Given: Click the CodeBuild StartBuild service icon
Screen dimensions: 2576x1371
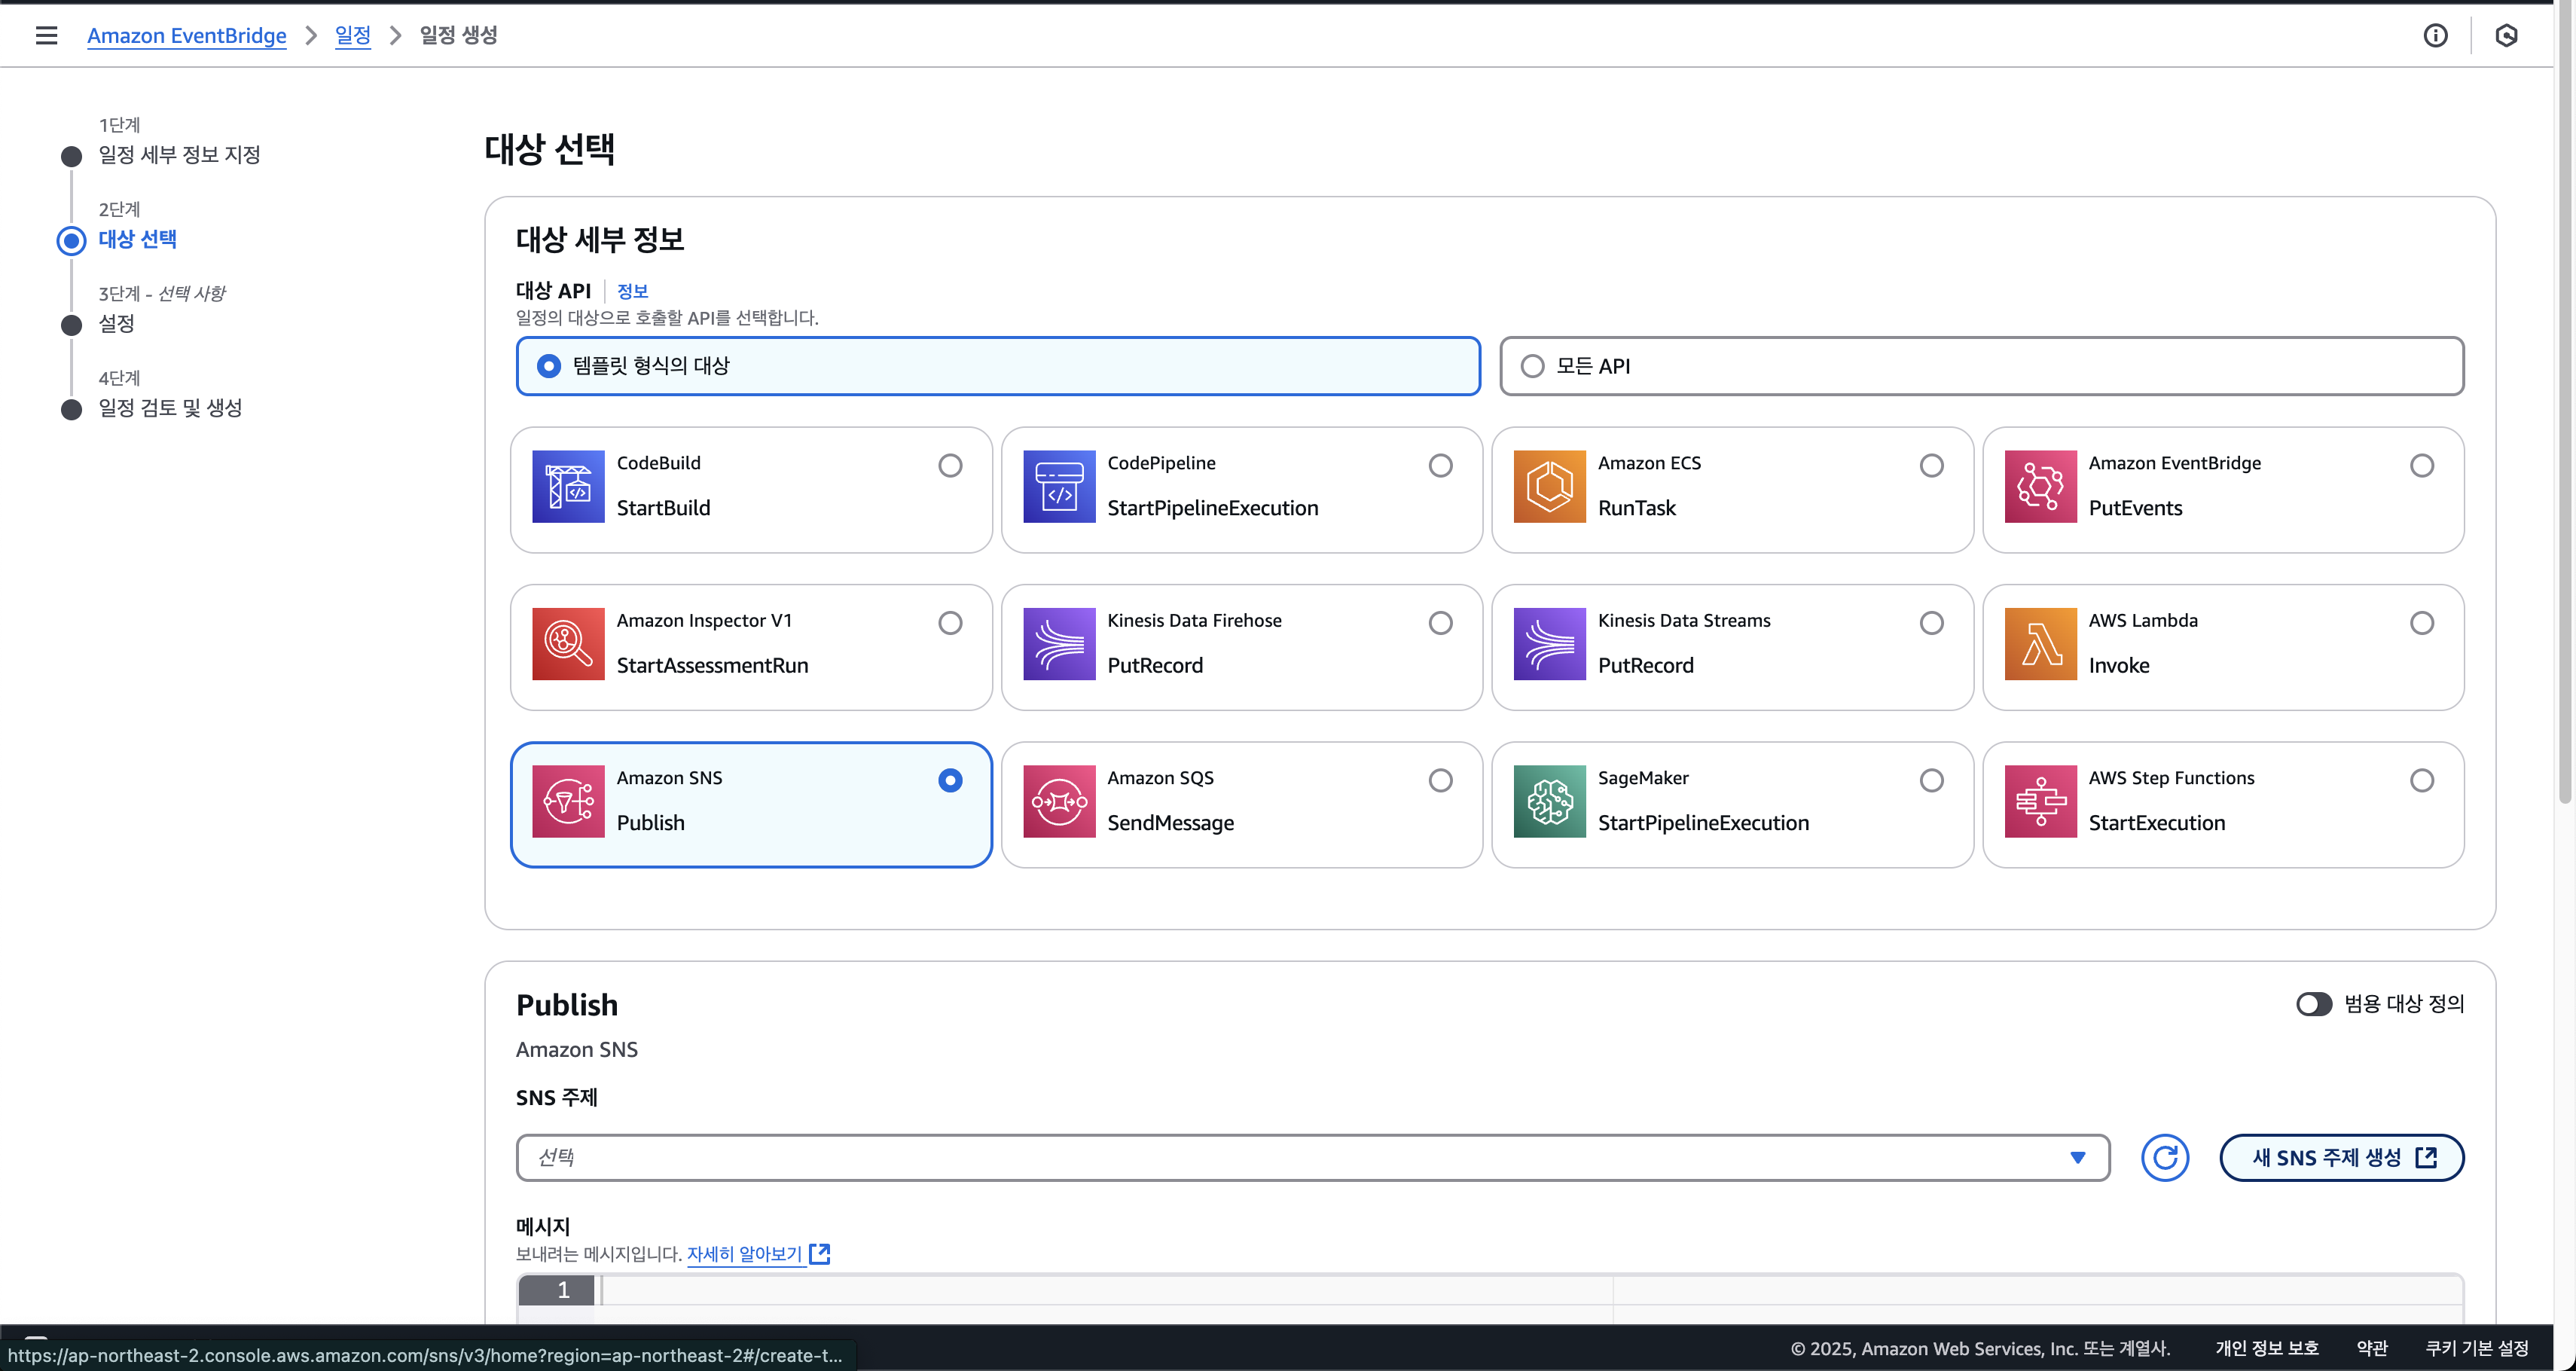Looking at the screenshot, I should (x=568, y=486).
